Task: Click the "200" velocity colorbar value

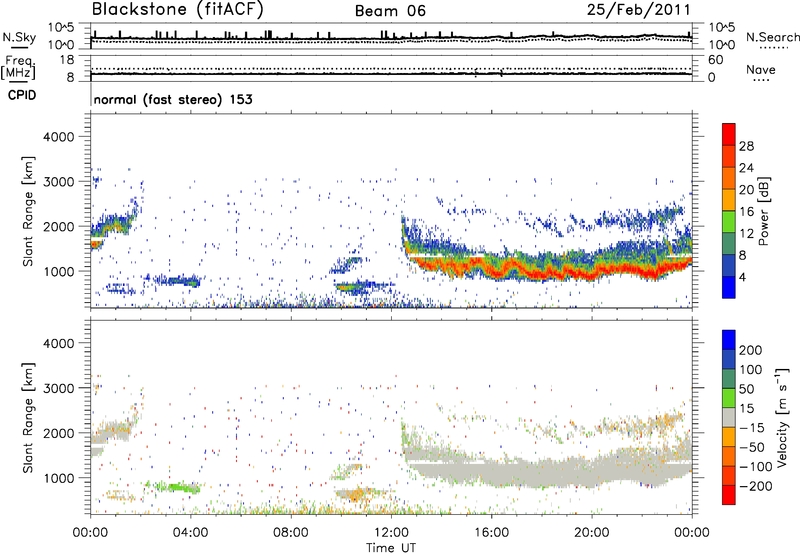Action: tap(750, 350)
